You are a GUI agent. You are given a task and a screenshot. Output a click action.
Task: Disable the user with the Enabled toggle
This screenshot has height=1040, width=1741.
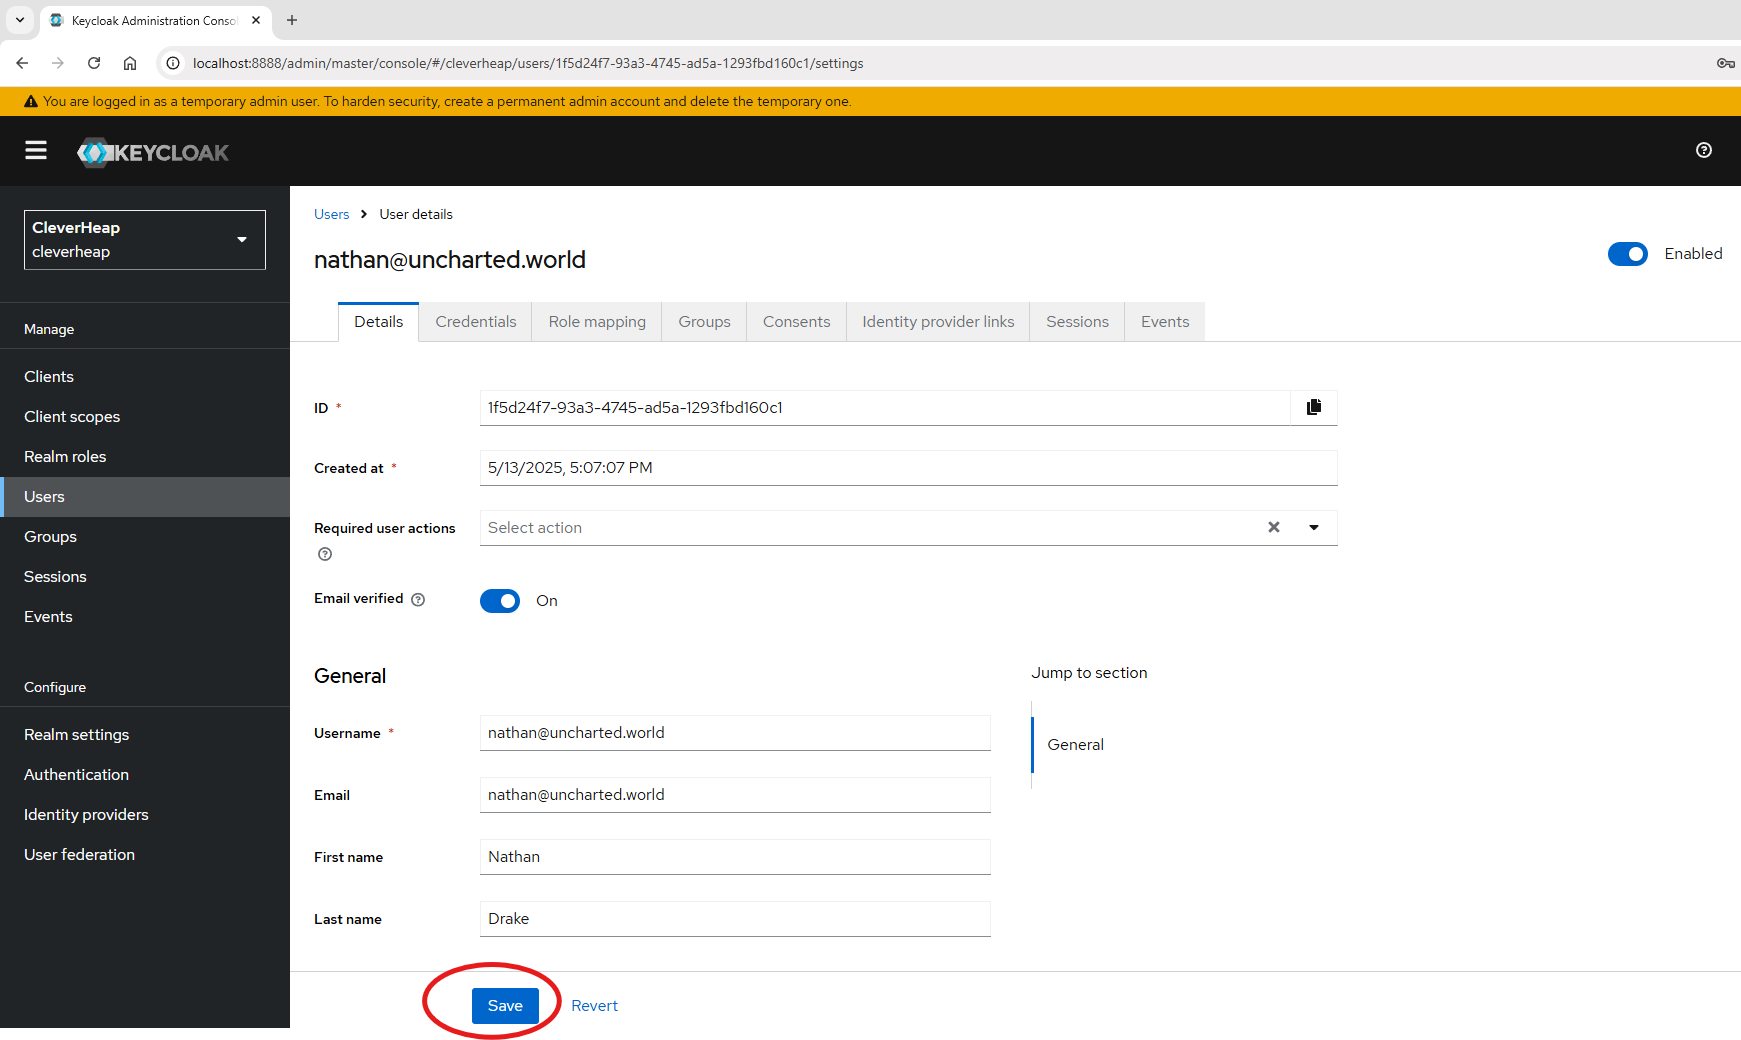click(x=1627, y=254)
